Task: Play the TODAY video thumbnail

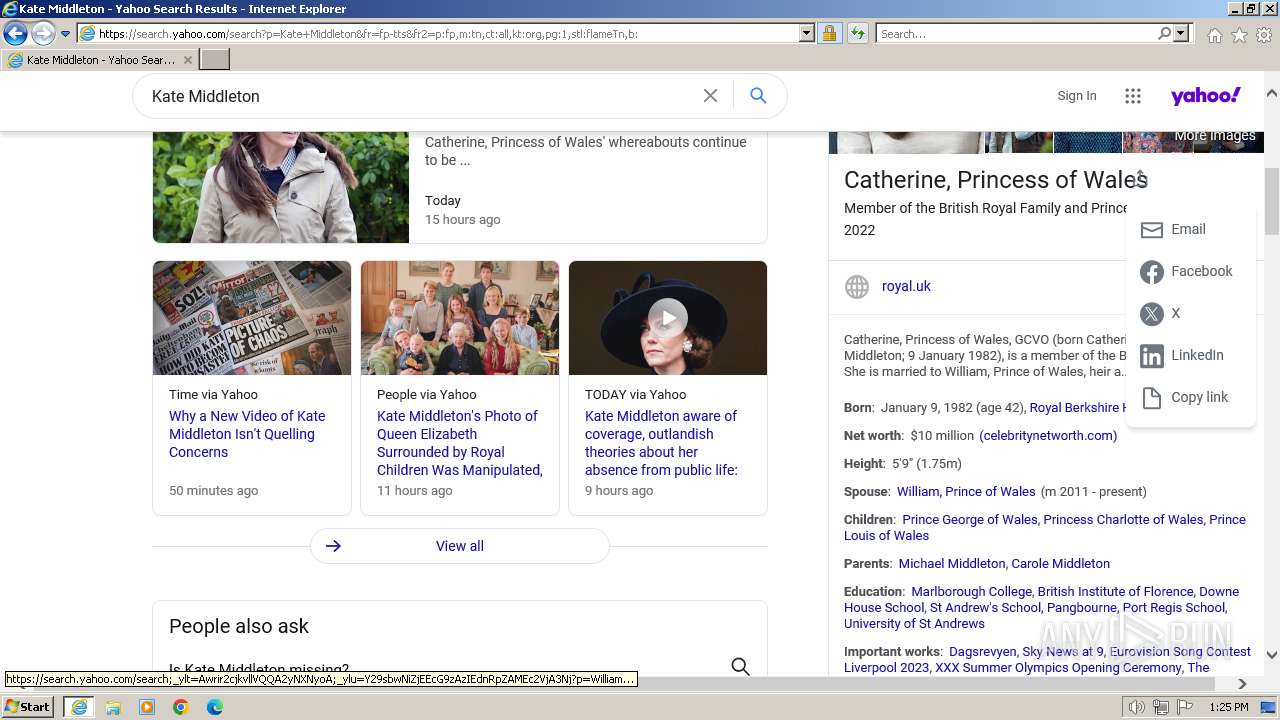Action: tap(668, 318)
